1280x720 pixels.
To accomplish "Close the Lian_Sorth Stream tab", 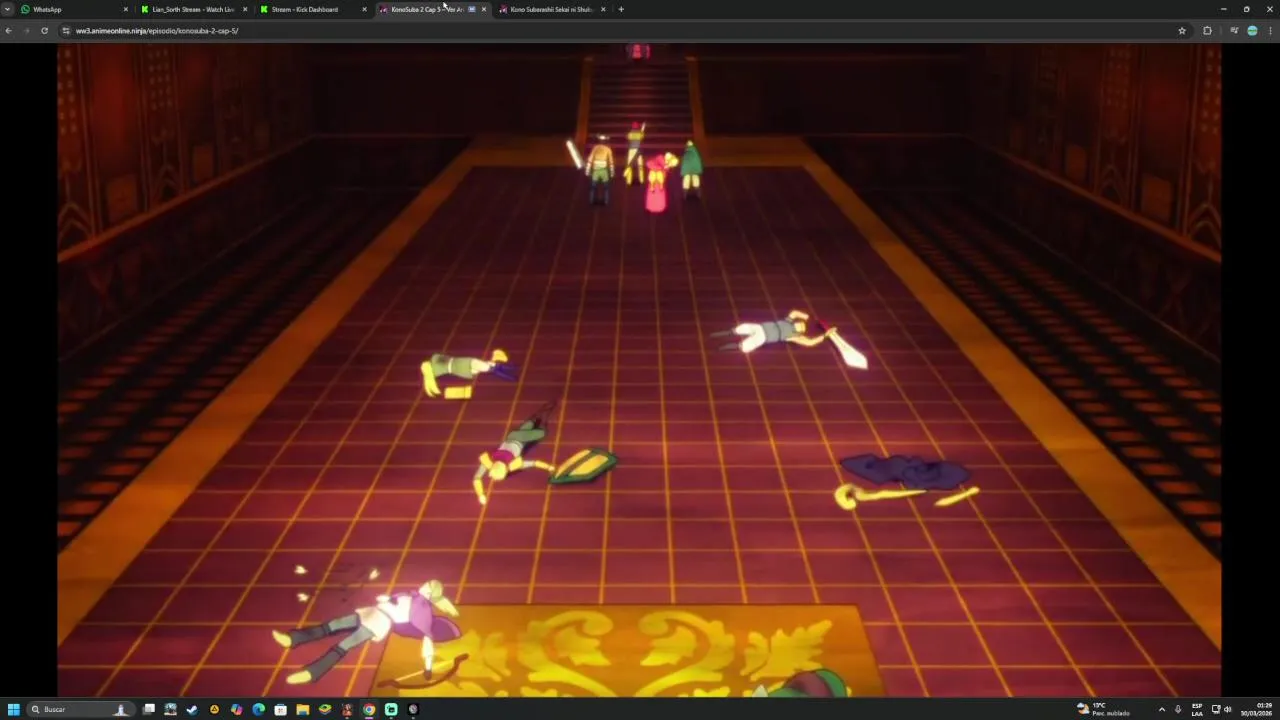I will 245,9.
